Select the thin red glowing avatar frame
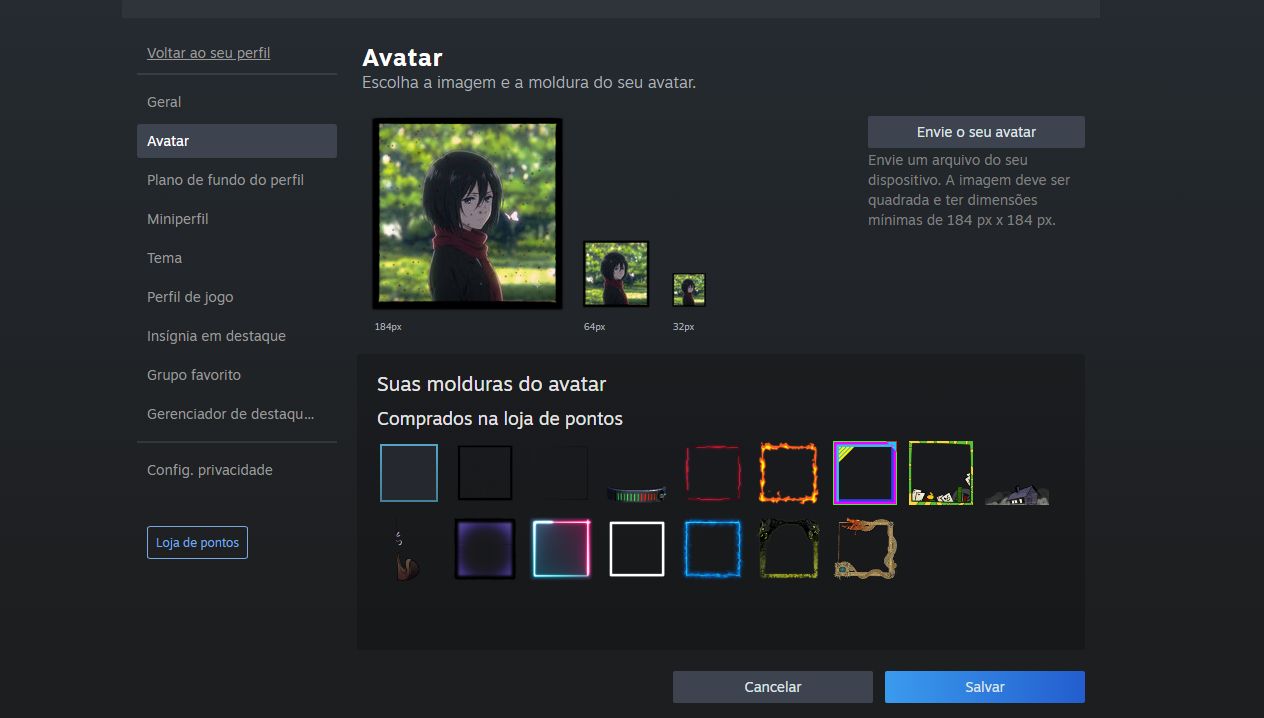The width and height of the screenshot is (1264, 718). (x=713, y=473)
